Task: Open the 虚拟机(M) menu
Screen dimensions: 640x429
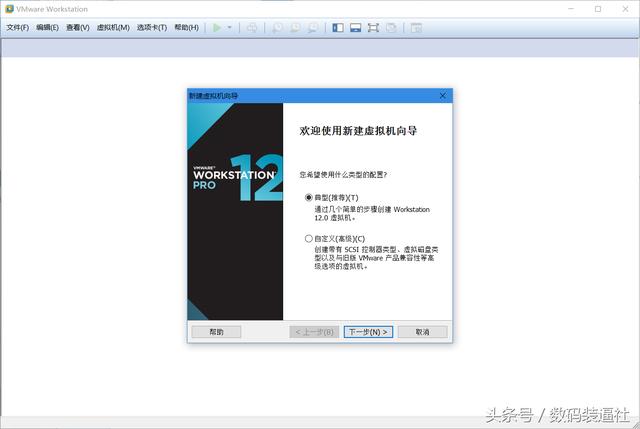Action: click(113, 27)
